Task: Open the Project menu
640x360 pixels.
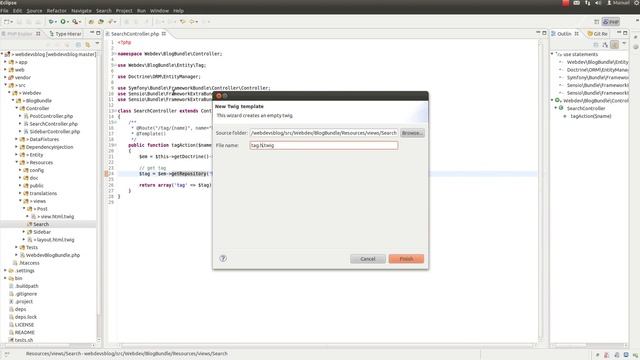Action: [124, 11]
